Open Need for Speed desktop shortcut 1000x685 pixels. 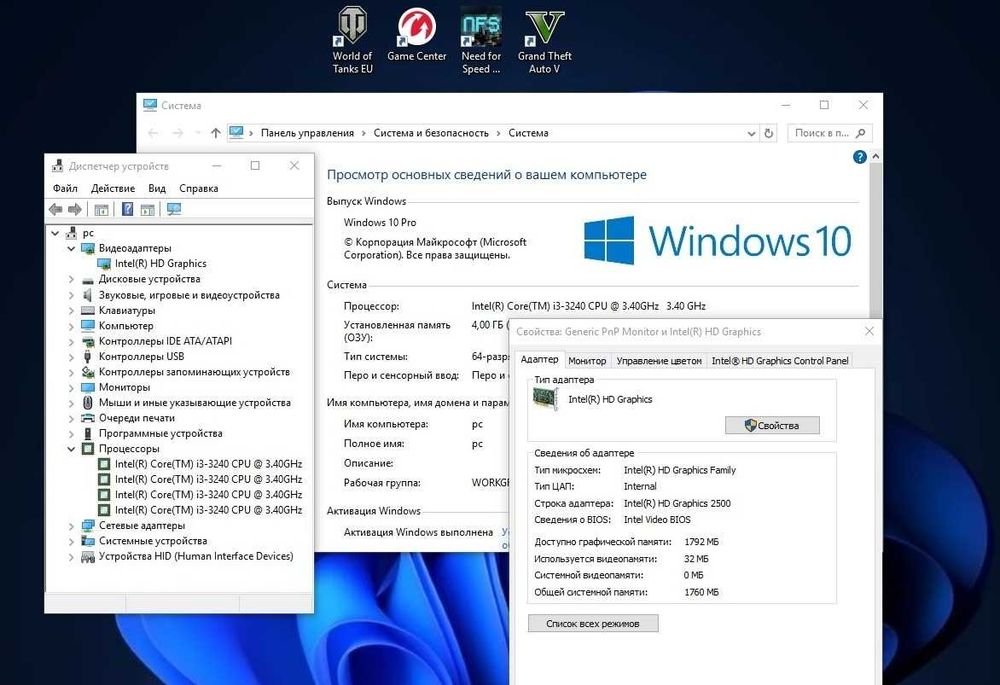coord(481,41)
